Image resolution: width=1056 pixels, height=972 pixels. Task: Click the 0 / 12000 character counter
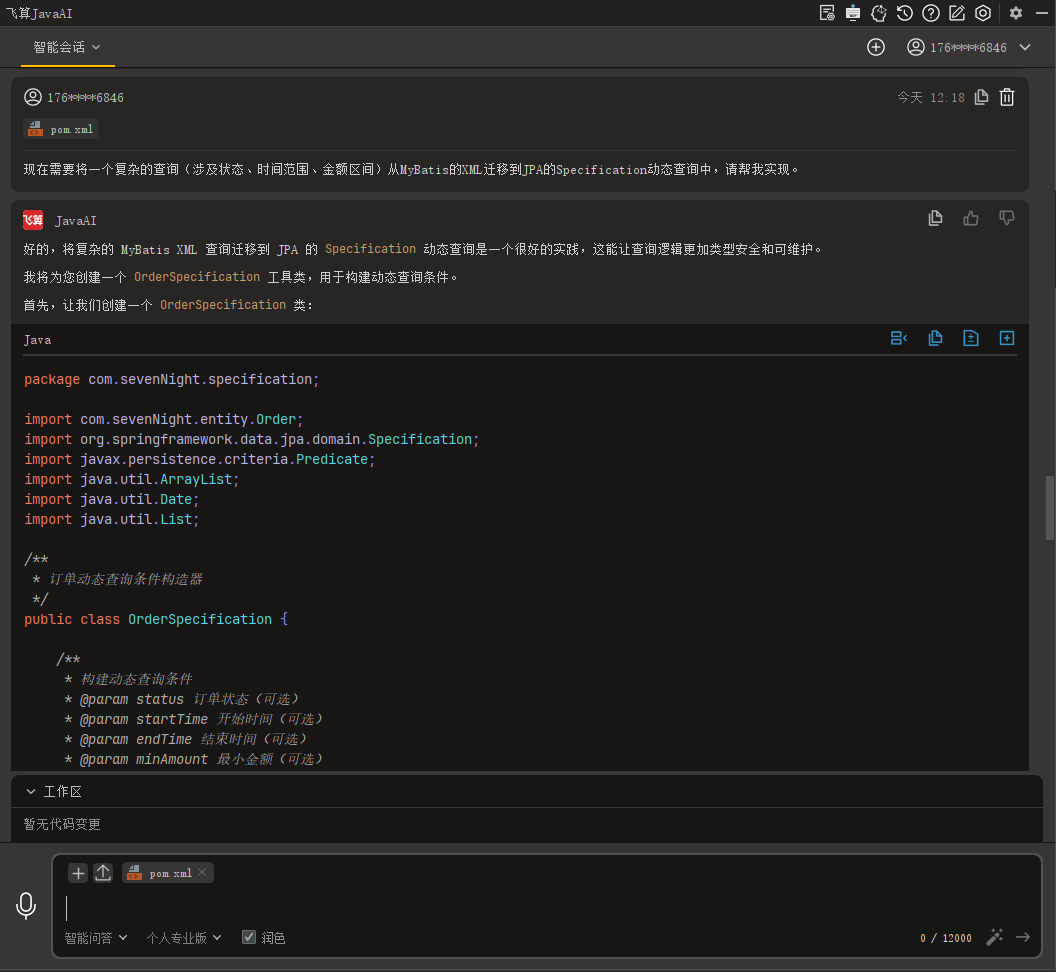(946, 938)
